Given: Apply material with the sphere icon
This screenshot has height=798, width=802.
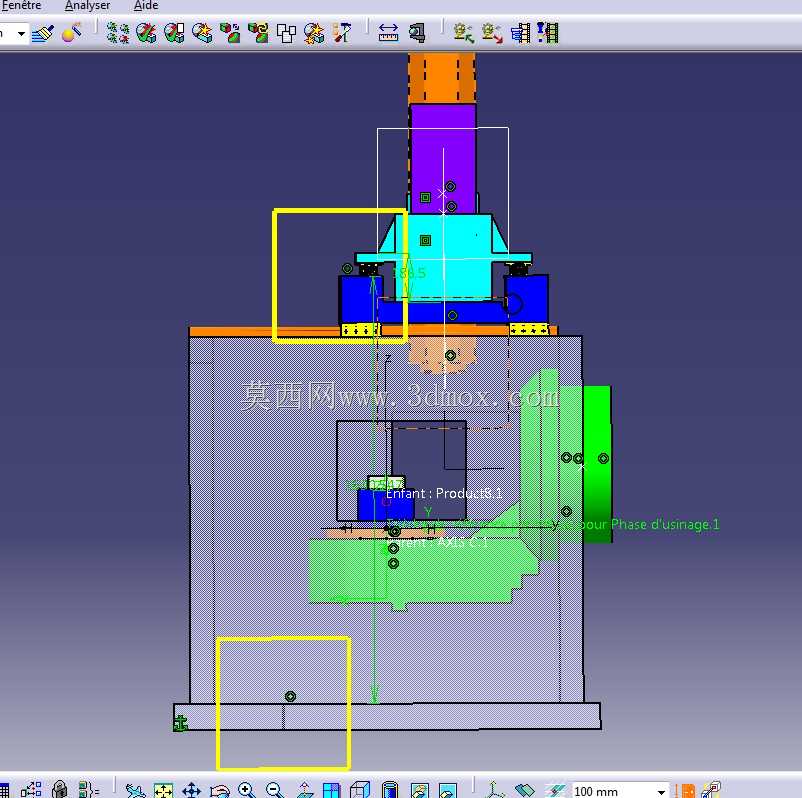Looking at the screenshot, I should click(x=71, y=34).
